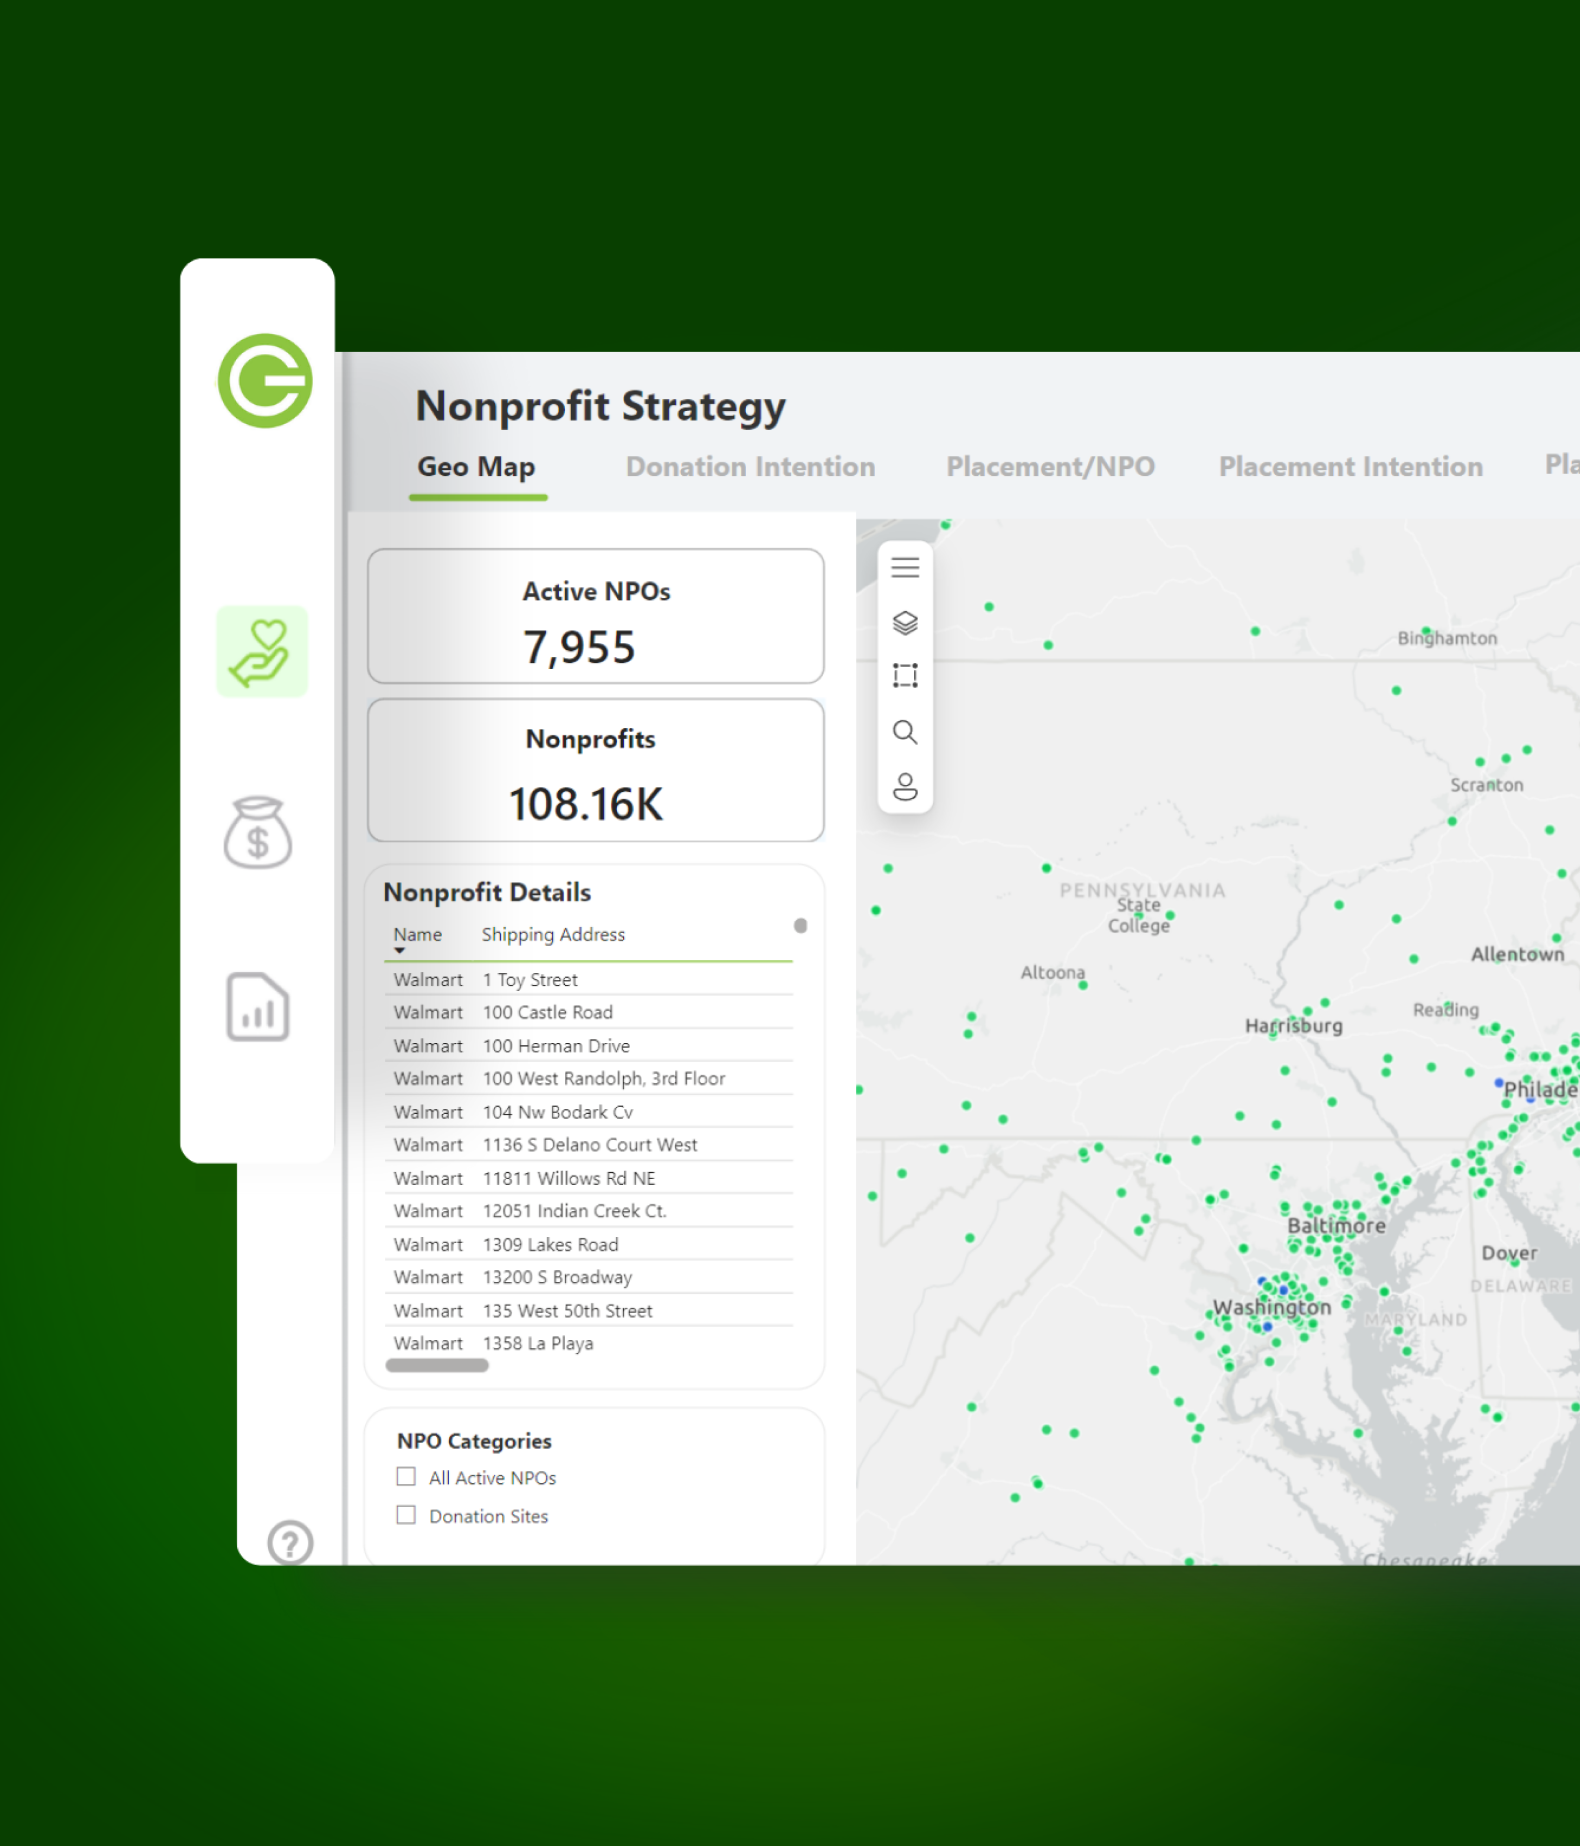Switch to the Placement/NPO tab
This screenshot has height=1846, width=1580.
coord(1050,467)
